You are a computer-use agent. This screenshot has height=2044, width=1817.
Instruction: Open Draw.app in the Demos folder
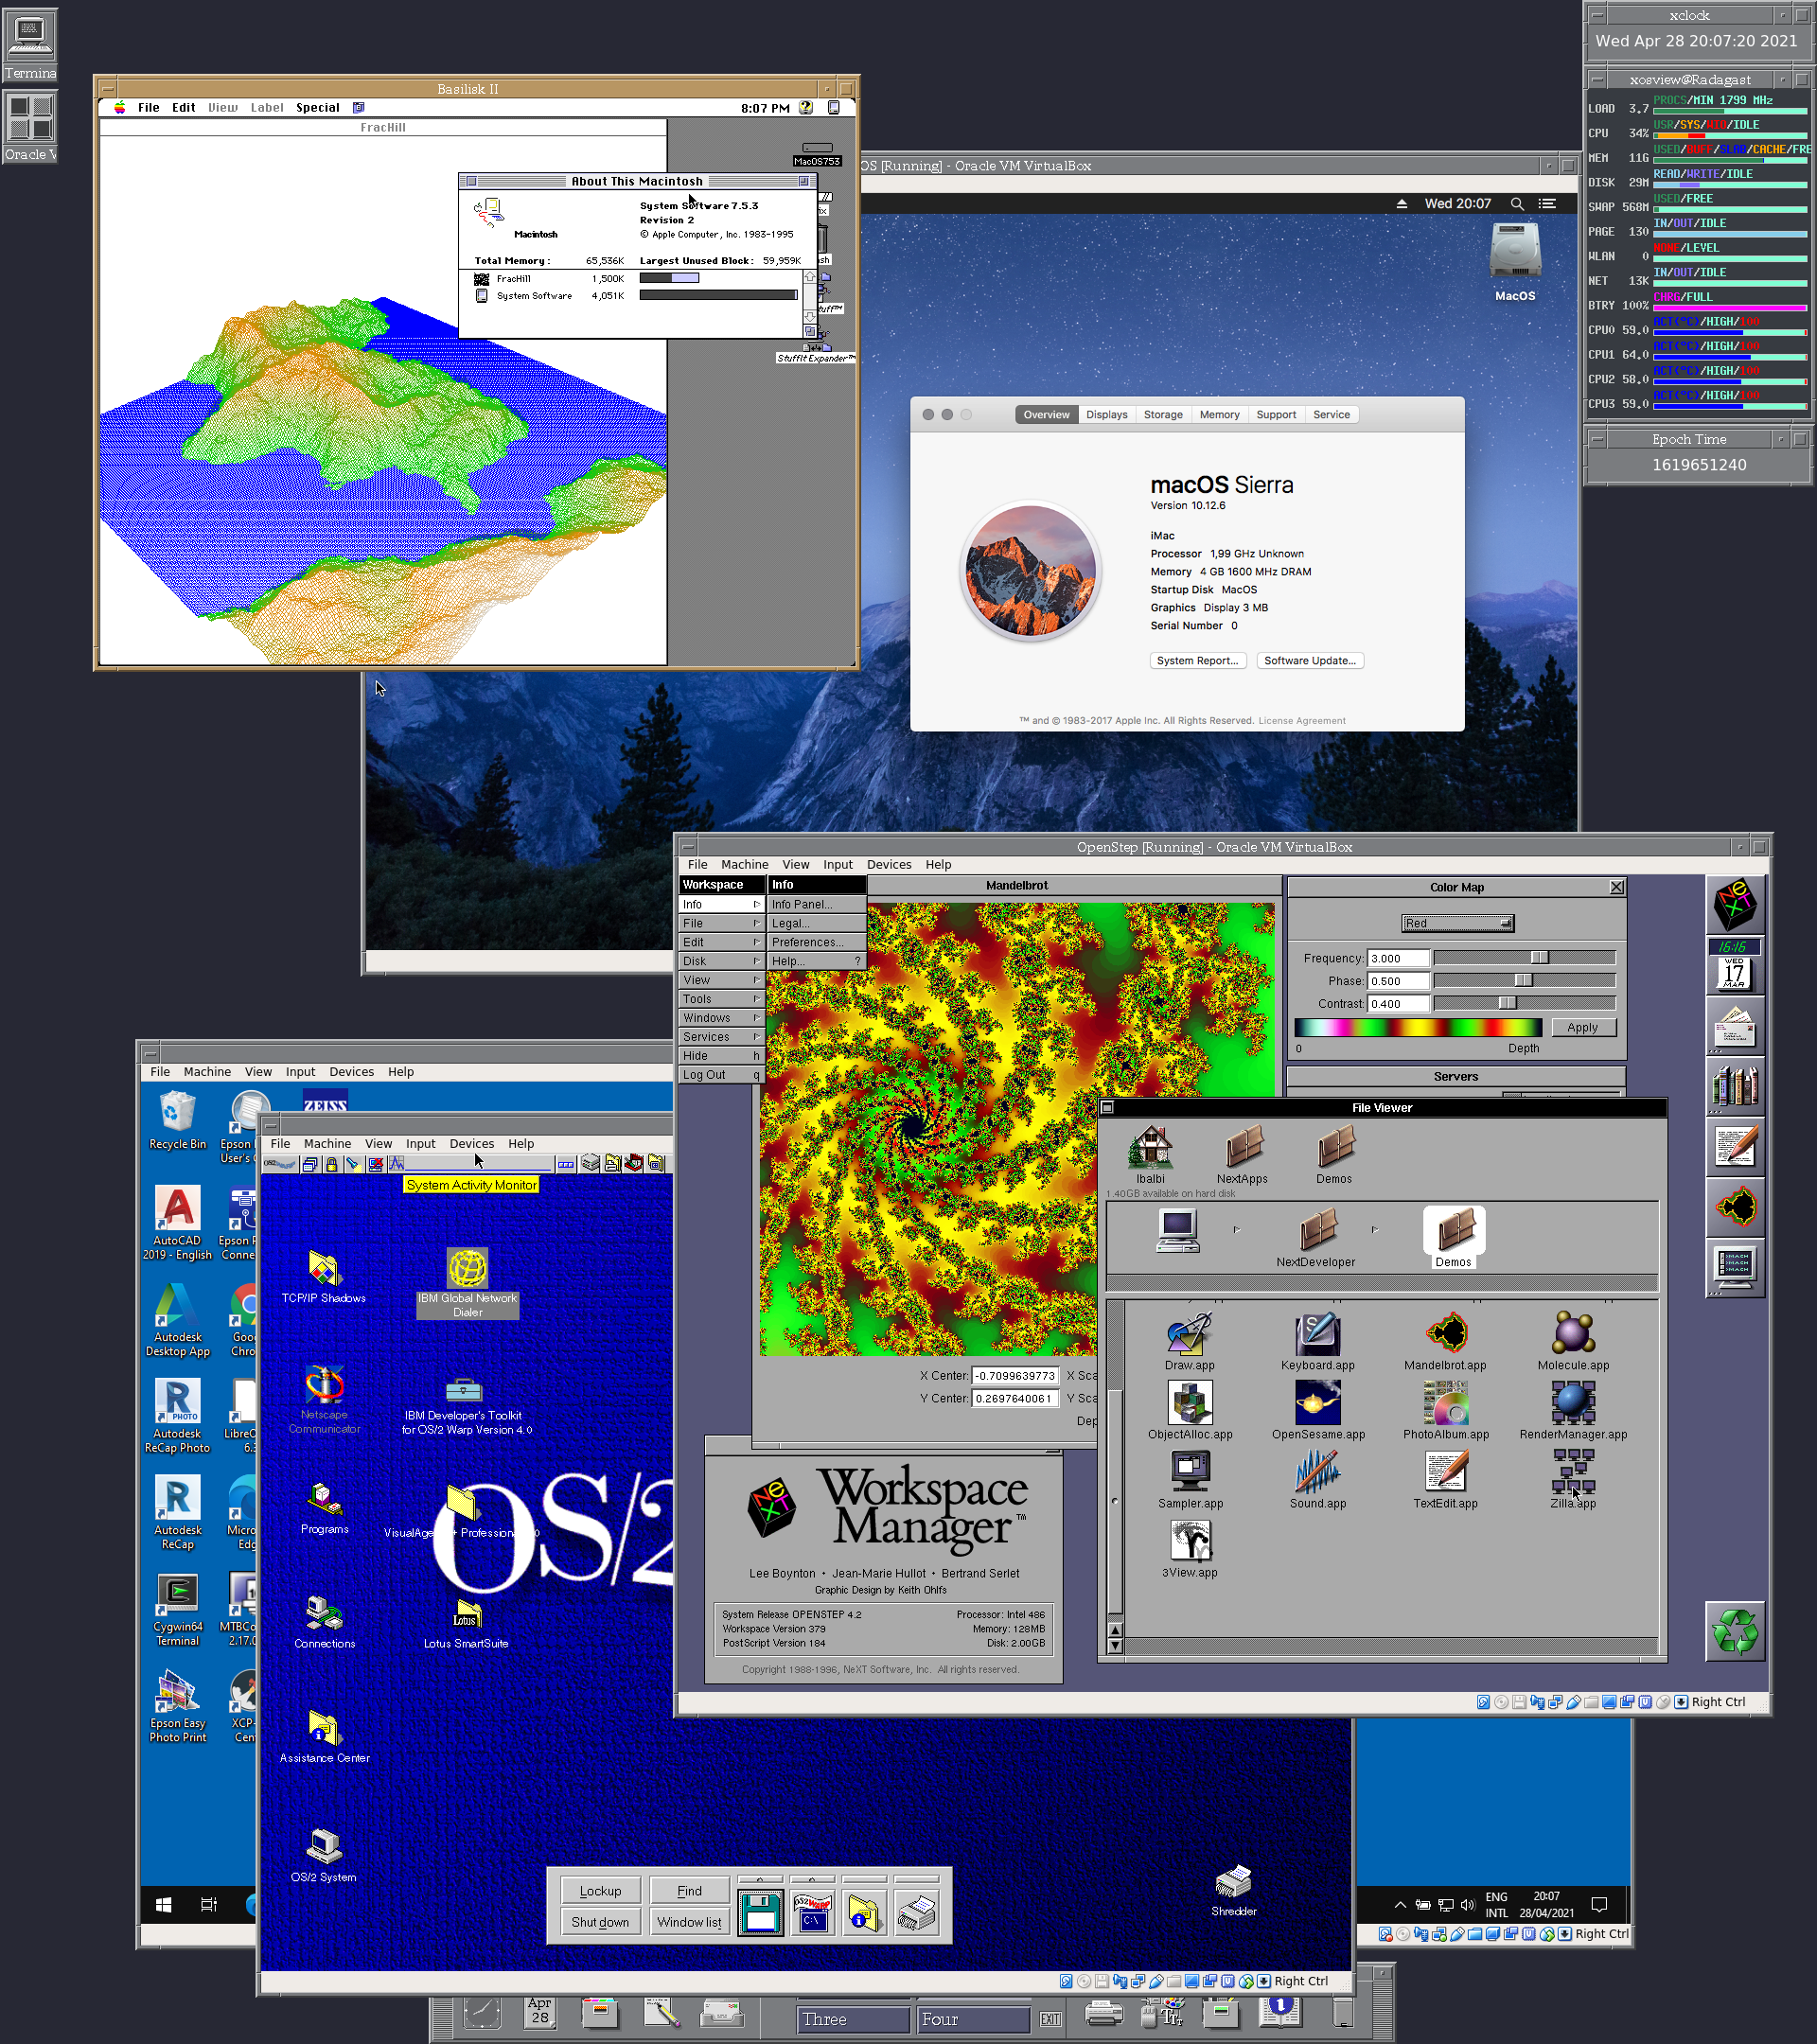pyautogui.click(x=1189, y=1337)
